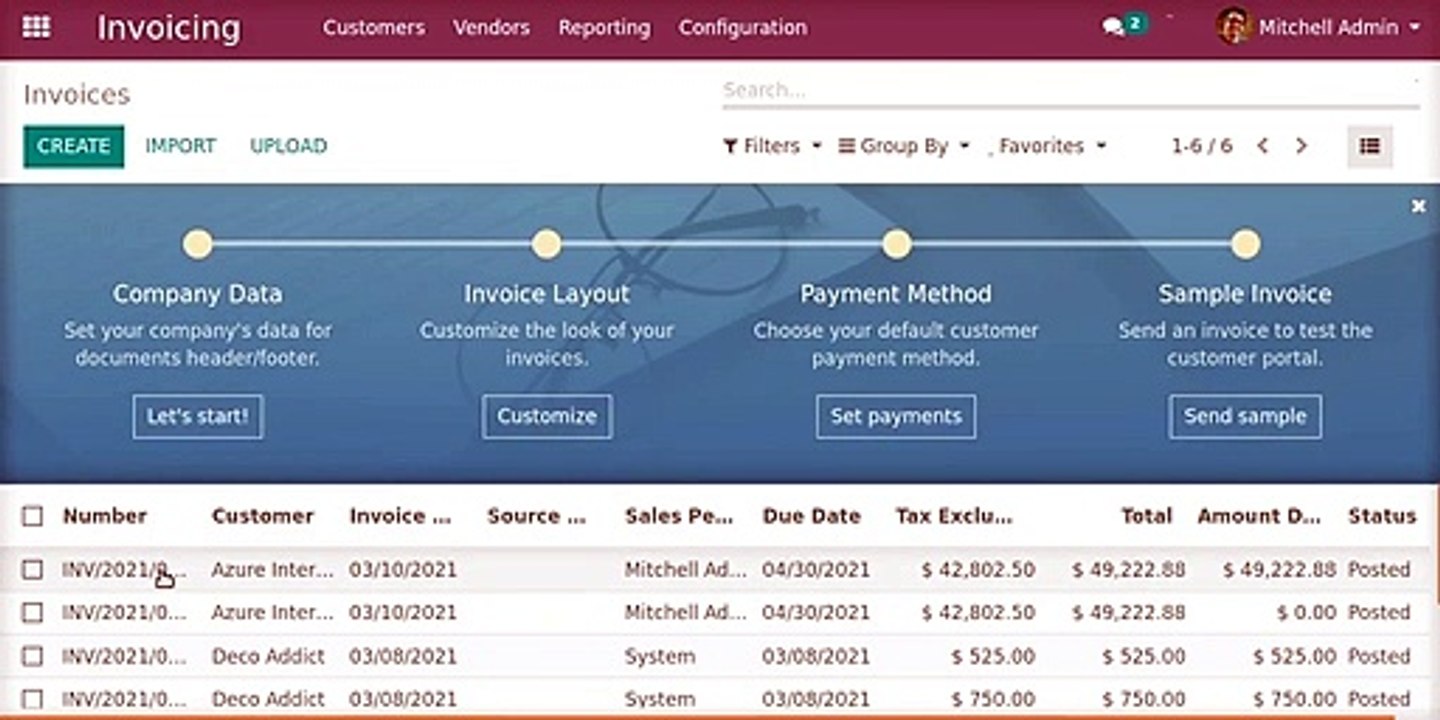
Task: Click Deco Addict in the $ 750.00 row
Action: (268, 699)
